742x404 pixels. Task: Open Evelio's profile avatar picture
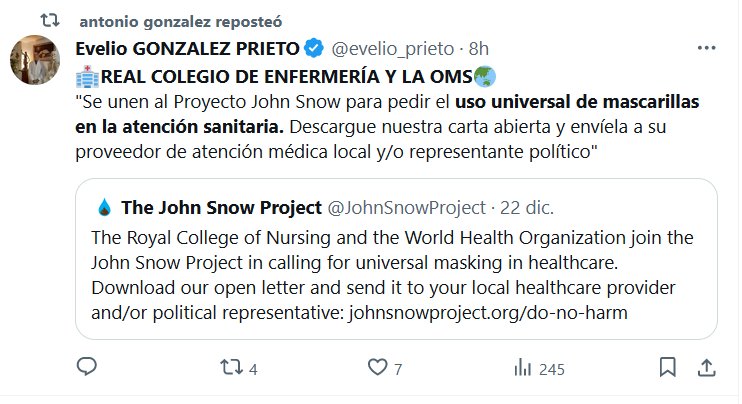pos(35,60)
